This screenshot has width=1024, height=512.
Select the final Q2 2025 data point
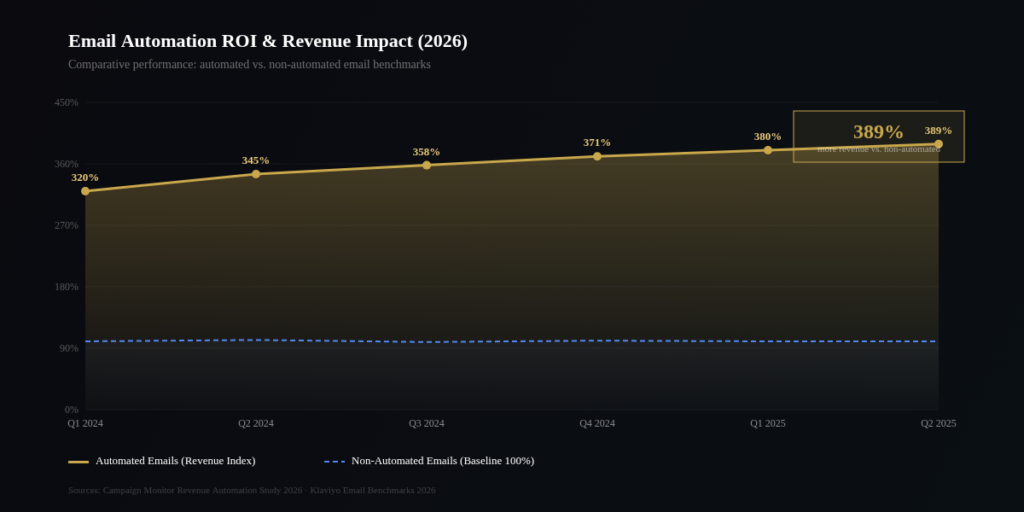click(x=938, y=144)
